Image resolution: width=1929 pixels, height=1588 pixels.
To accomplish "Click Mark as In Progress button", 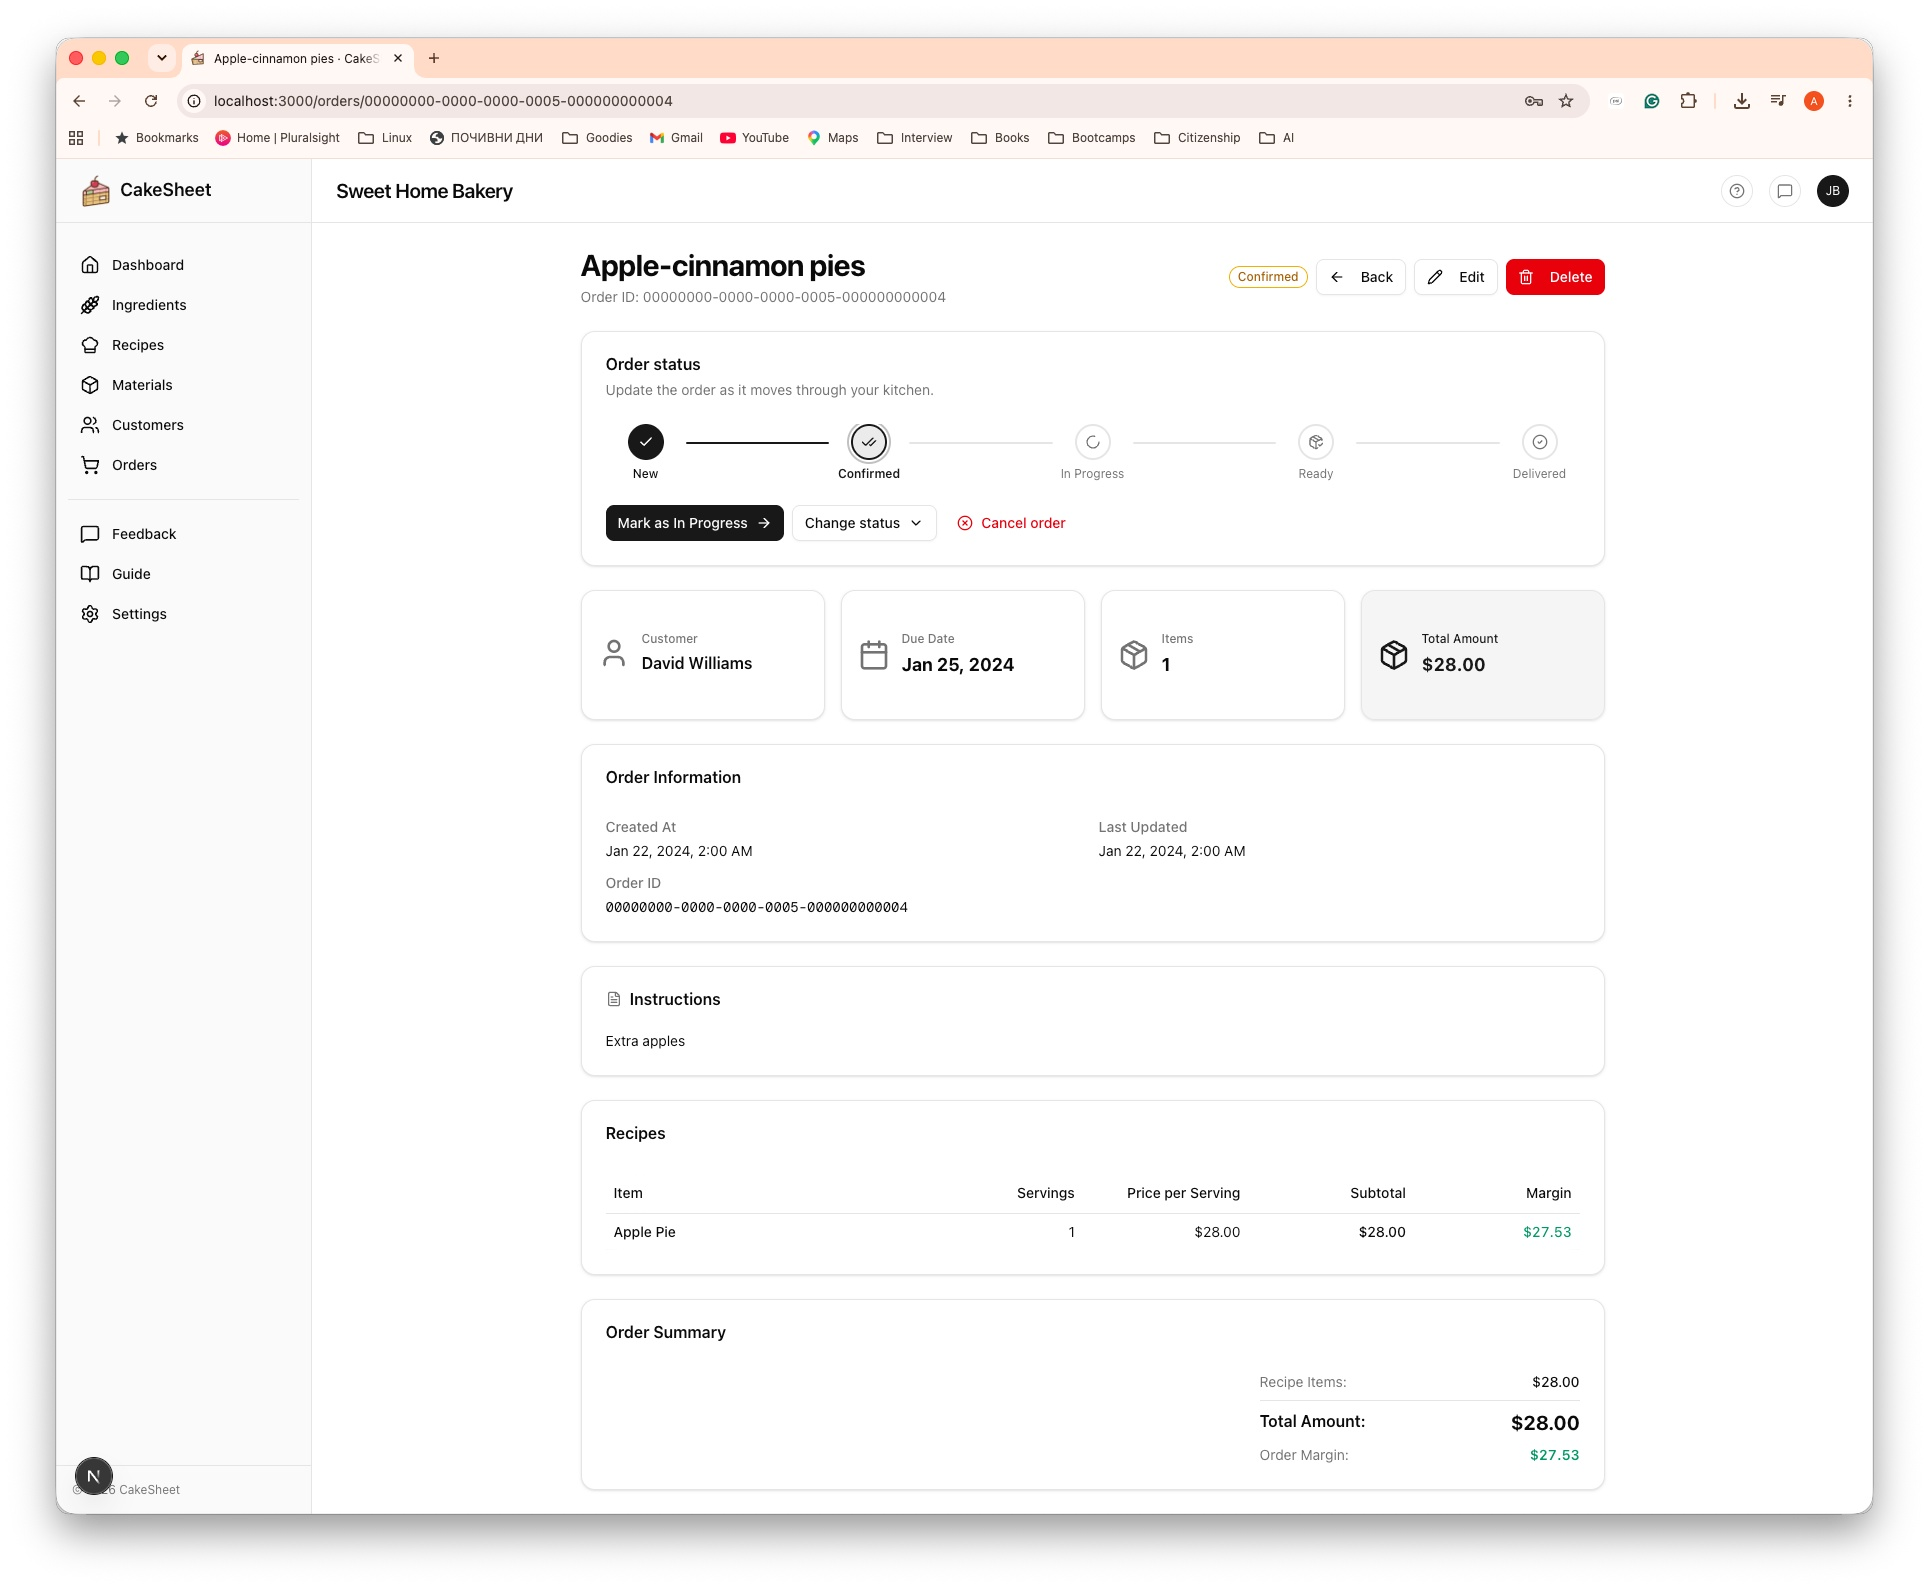I will 694,523.
